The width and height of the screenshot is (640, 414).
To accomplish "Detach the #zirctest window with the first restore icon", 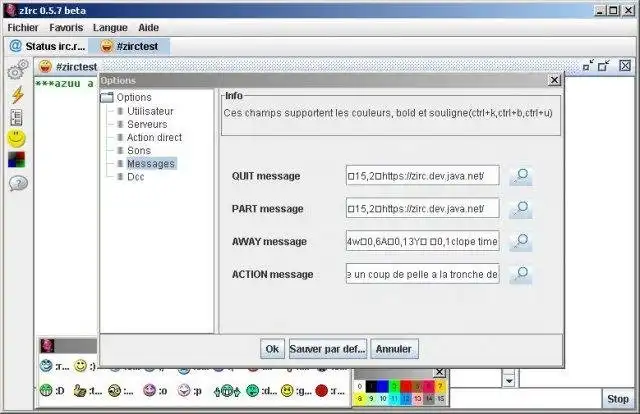I will 588,66.
